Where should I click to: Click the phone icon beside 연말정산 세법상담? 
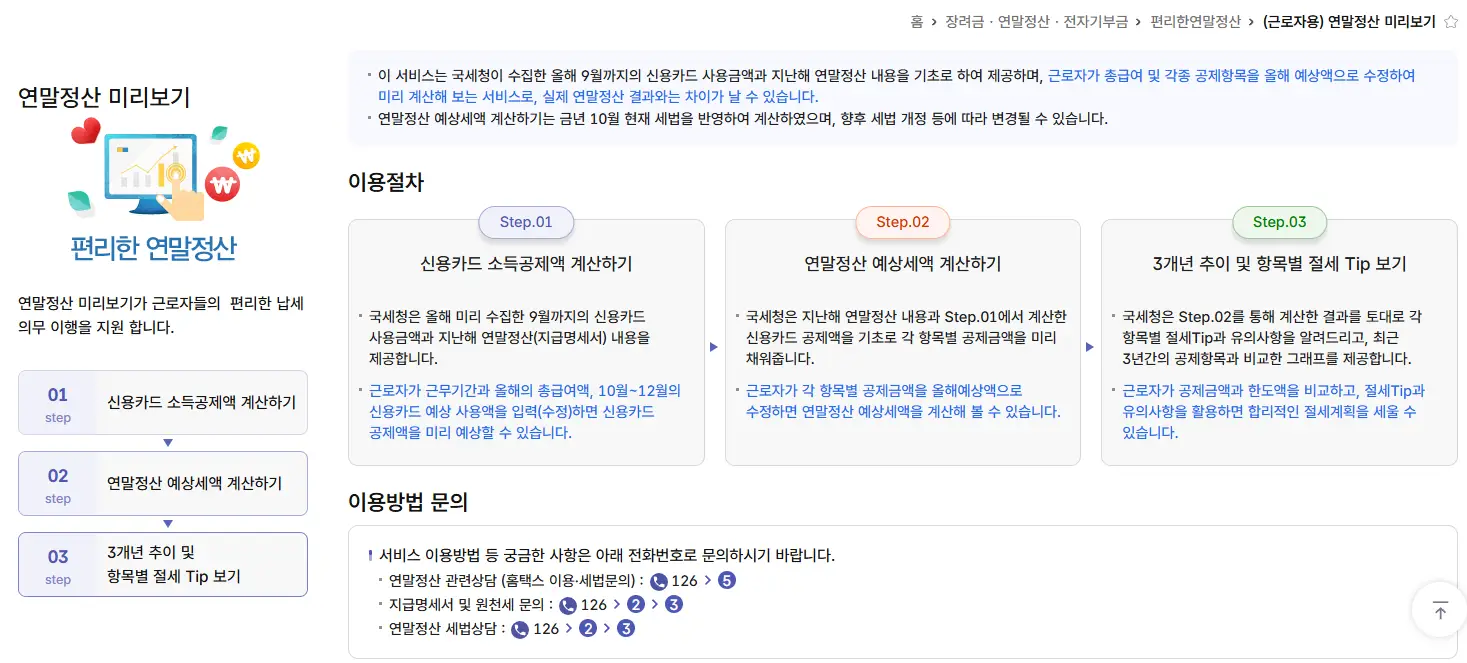point(520,628)
